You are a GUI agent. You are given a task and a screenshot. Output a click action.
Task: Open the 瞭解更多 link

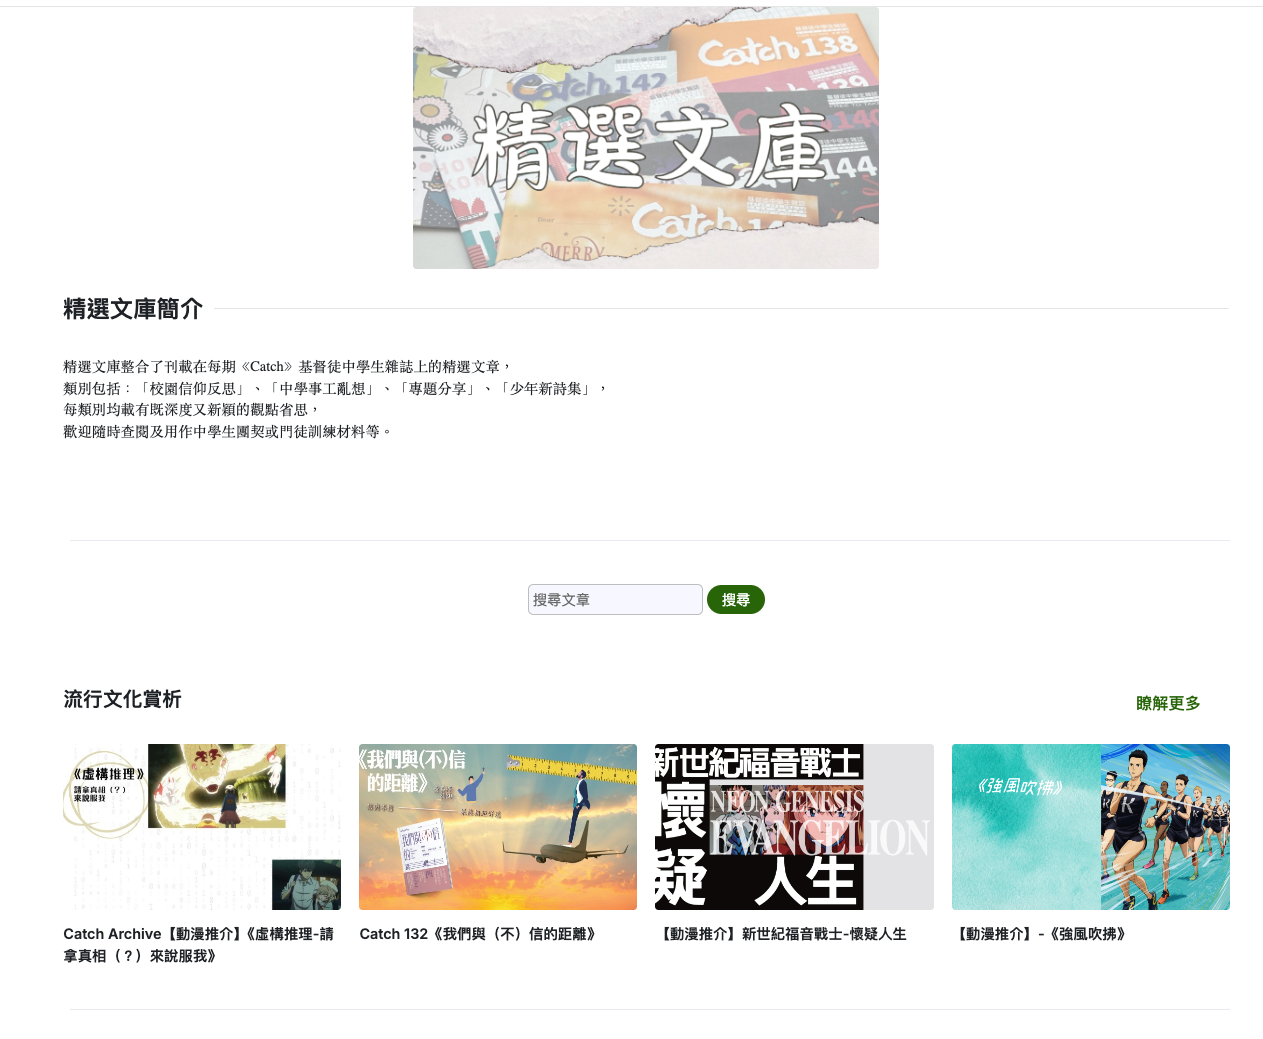point(1168,703)
